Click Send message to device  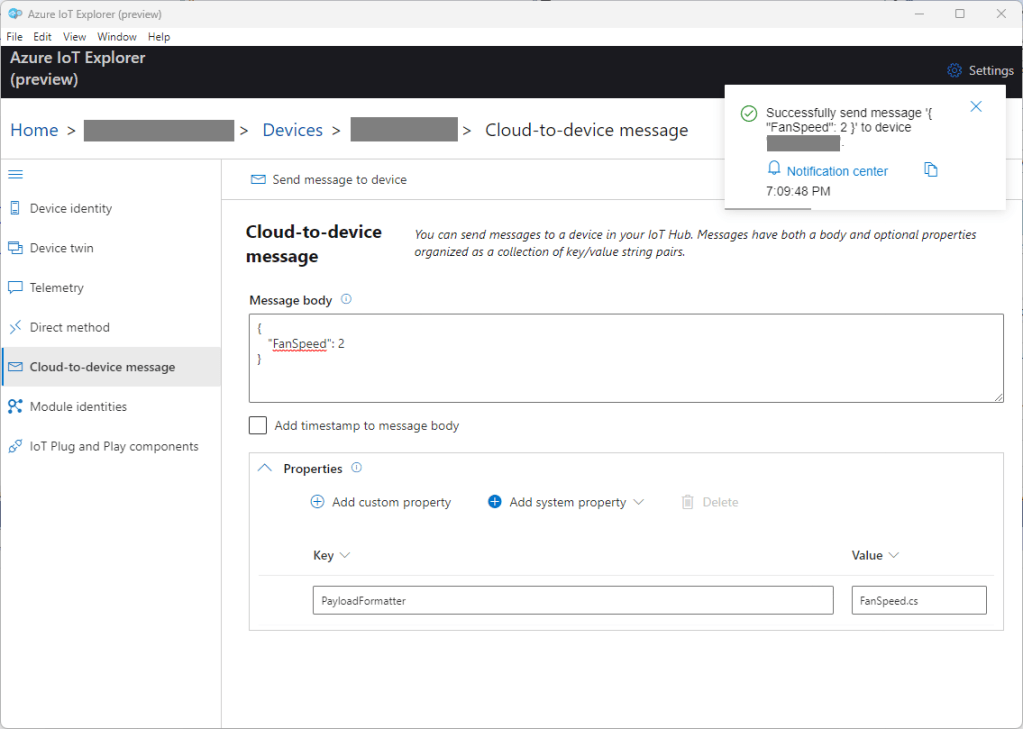(329, 180)
